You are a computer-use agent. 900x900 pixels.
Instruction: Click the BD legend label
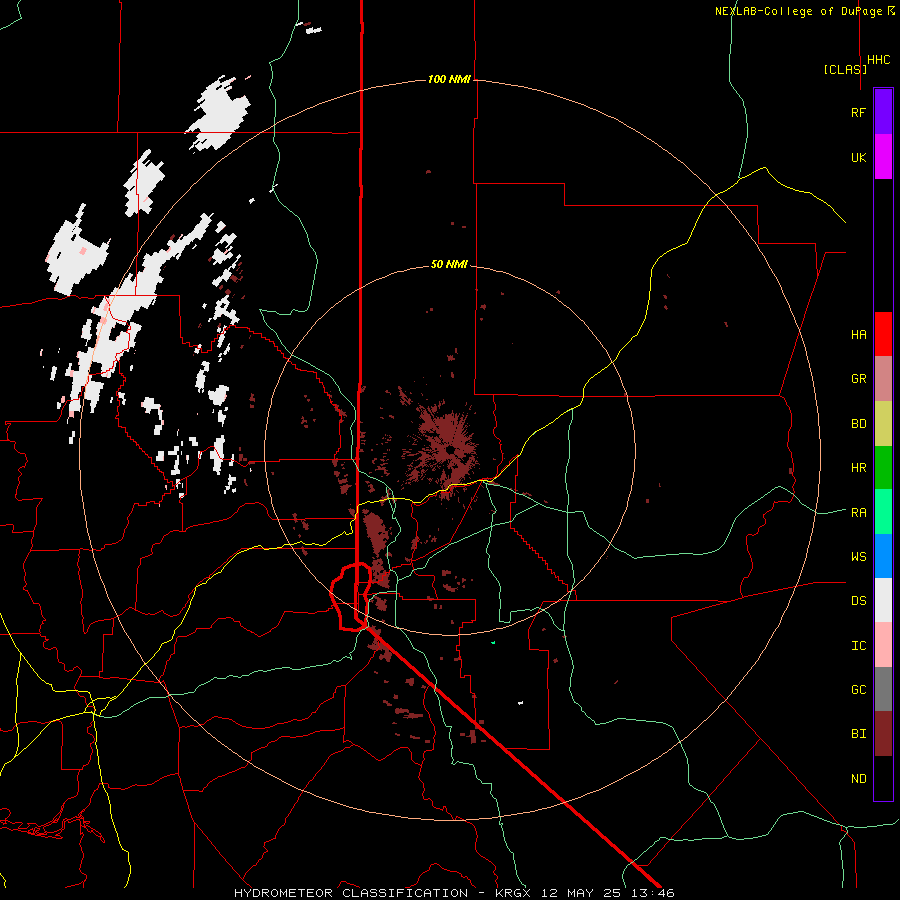(858, 424)
